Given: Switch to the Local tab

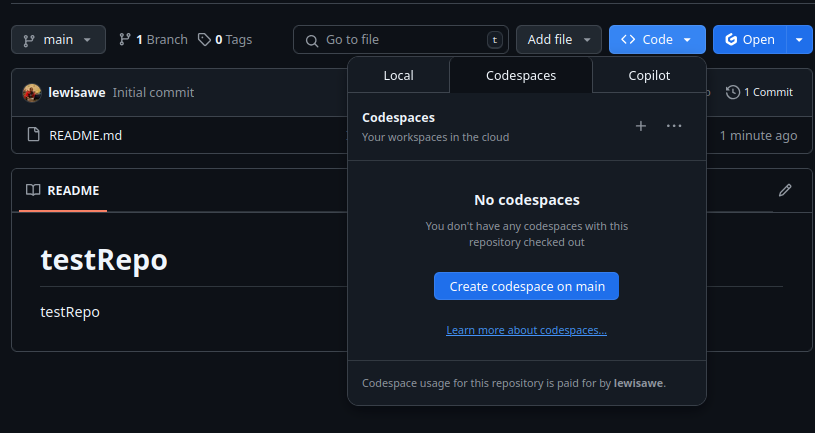Looking at the screenshot, I should (x=399, y=75).
